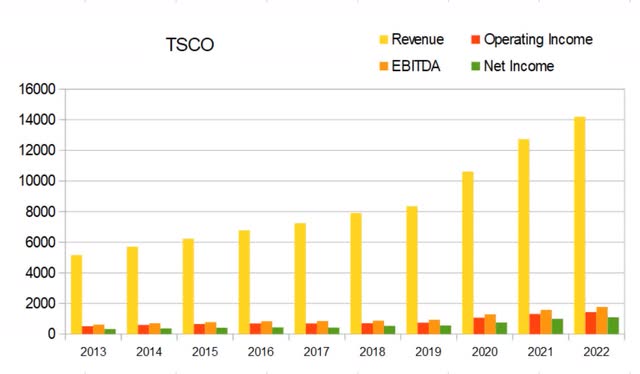Click the 4000 y-axis label
Viewport: 640px width, 374px height.
[40, 273]
